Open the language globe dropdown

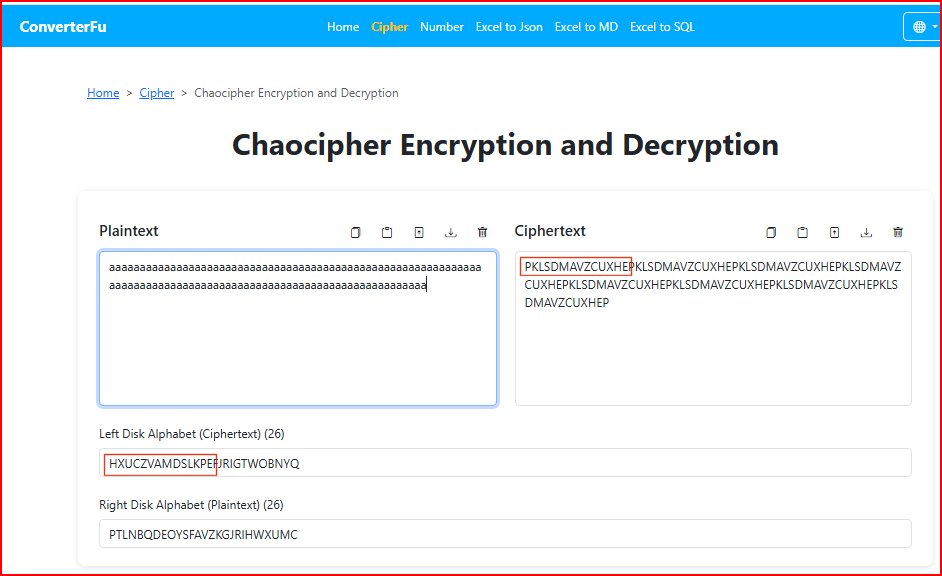coord(921,26)
